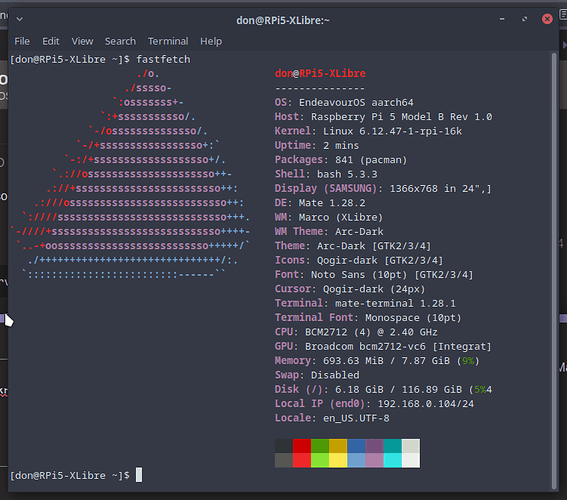Screen dimensions: 567x500
Task: Click the uptime value '2 mins'
Action: tap(341, 145)
